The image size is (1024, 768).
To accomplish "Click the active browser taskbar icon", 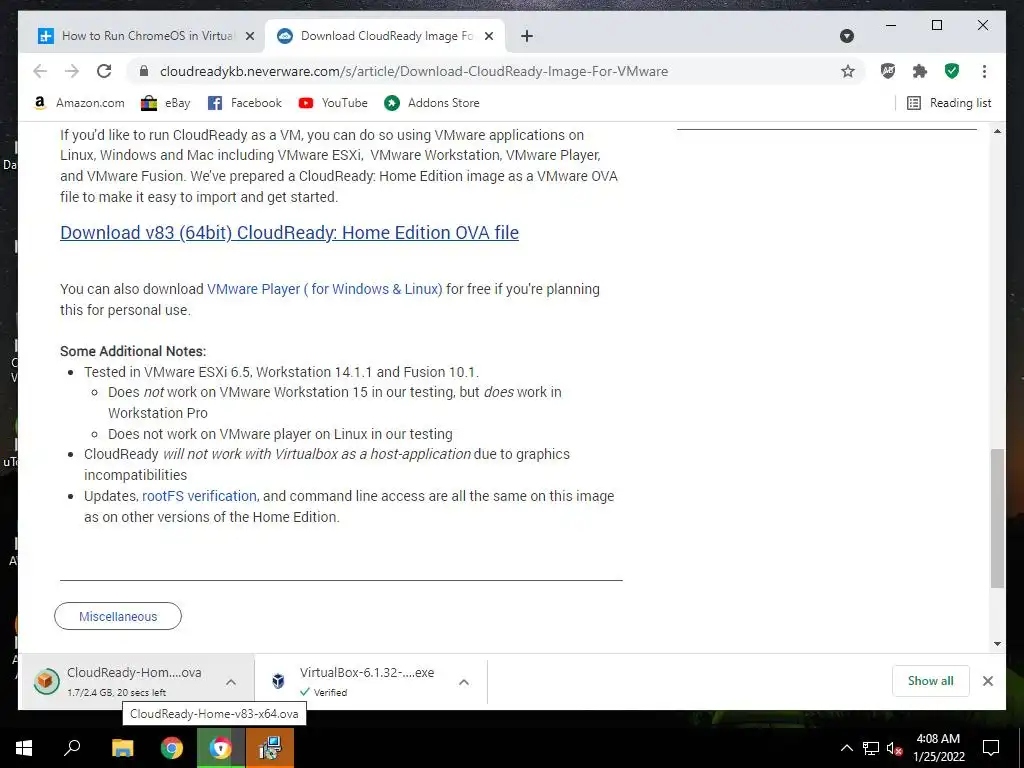I will tap(221, 748).
